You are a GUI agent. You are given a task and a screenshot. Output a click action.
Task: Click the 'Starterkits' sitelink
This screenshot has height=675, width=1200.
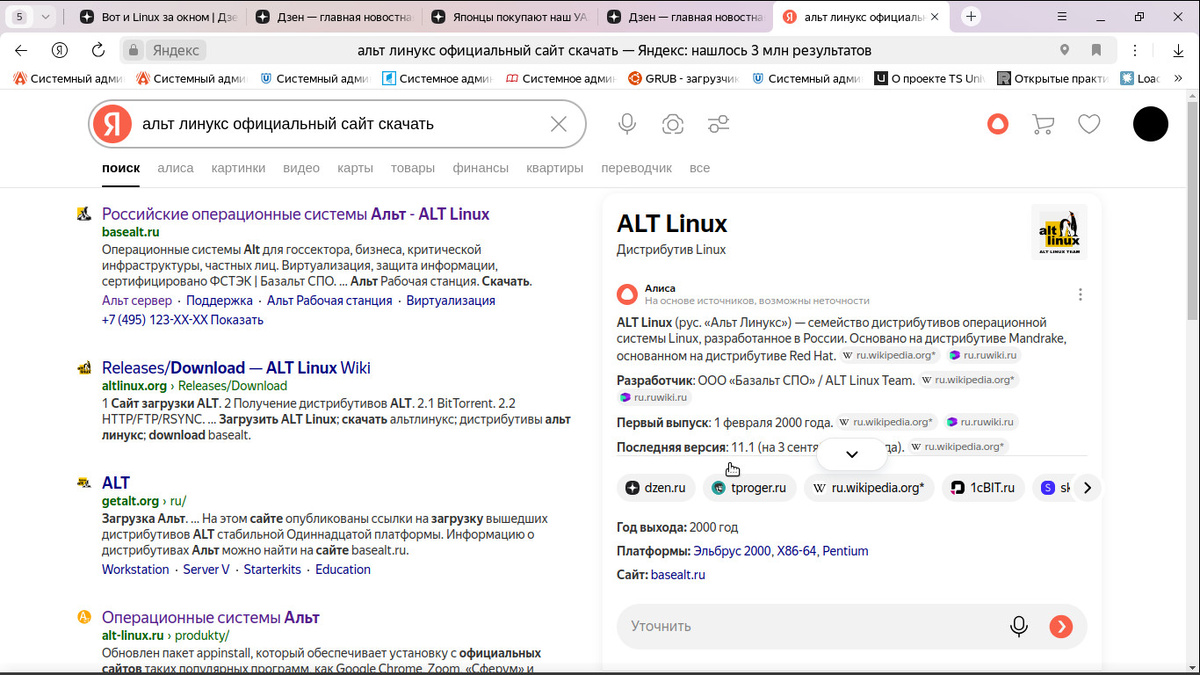pyautogui.click(x=272, y=569)
